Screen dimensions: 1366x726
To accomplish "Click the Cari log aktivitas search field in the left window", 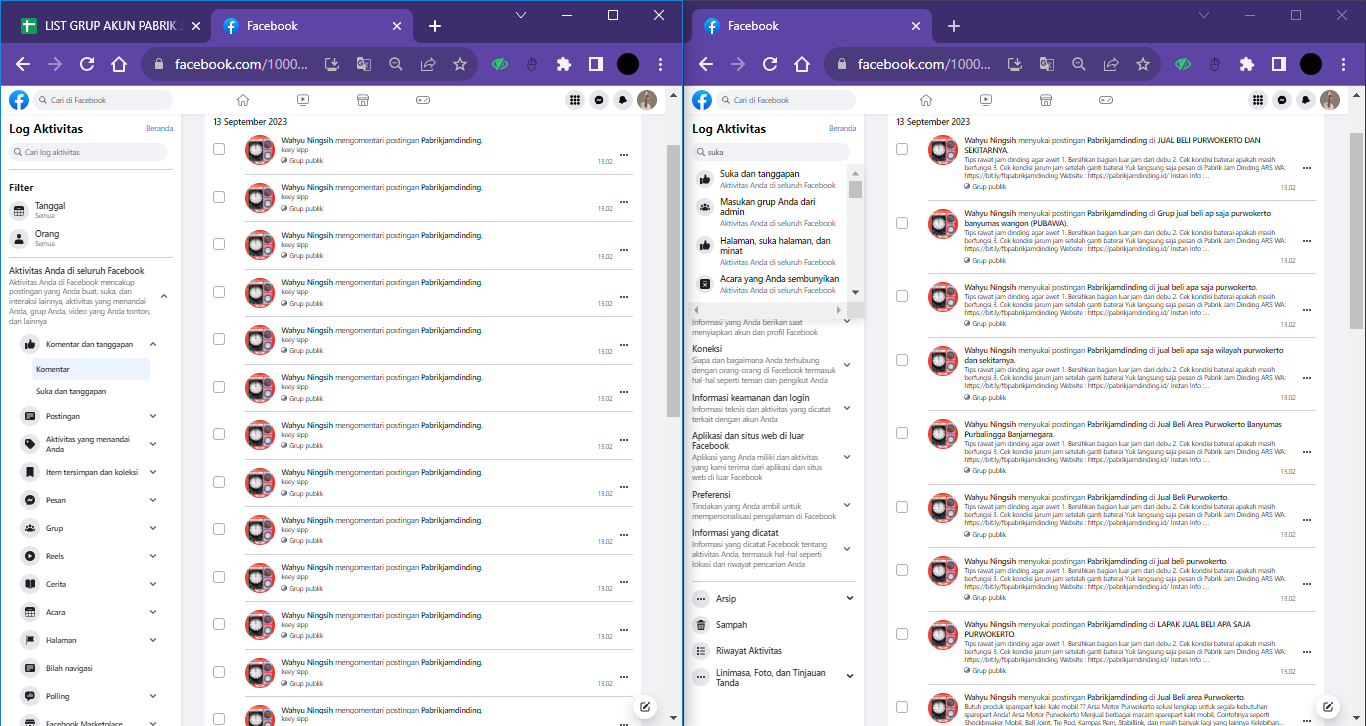I will [x=90, y=152].
